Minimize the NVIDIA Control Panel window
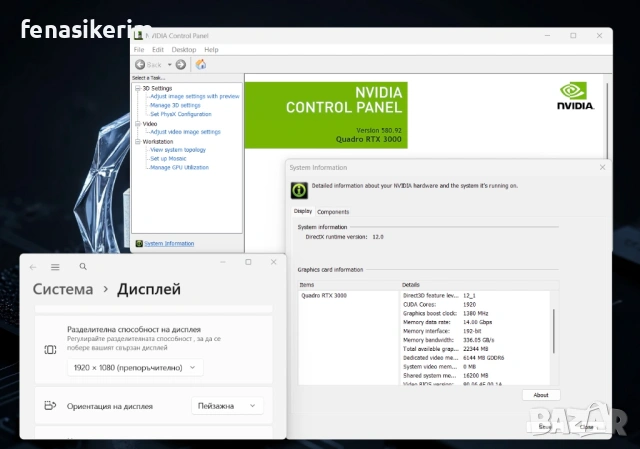 click(x=547, y=36)
